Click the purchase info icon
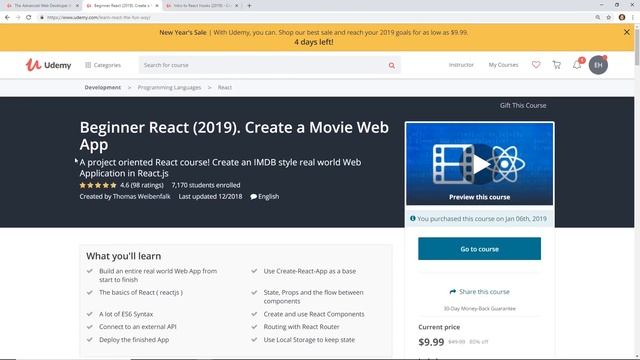Image resolution: width=640 pixels, height=360 pixels. click(413, 218)
